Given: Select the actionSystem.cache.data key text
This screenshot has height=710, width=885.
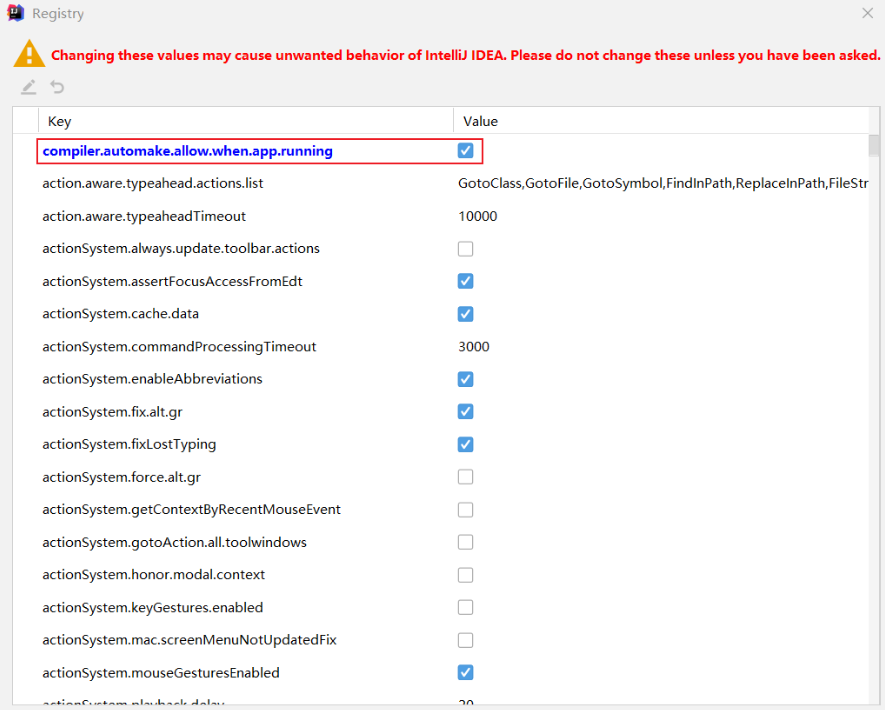Looking at the screenshot, I should pyautogui.click(x=120, y=314).
